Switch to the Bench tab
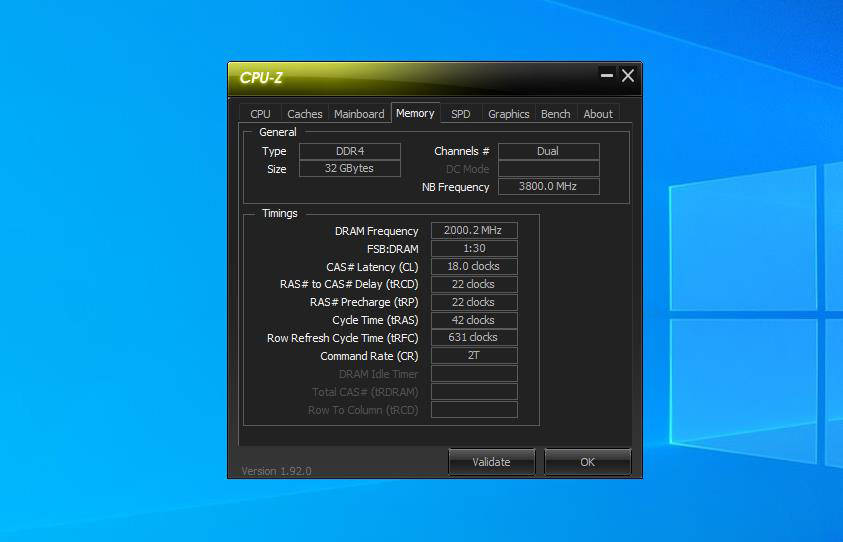Screen dimensions: 843x542 pos(555,114)
